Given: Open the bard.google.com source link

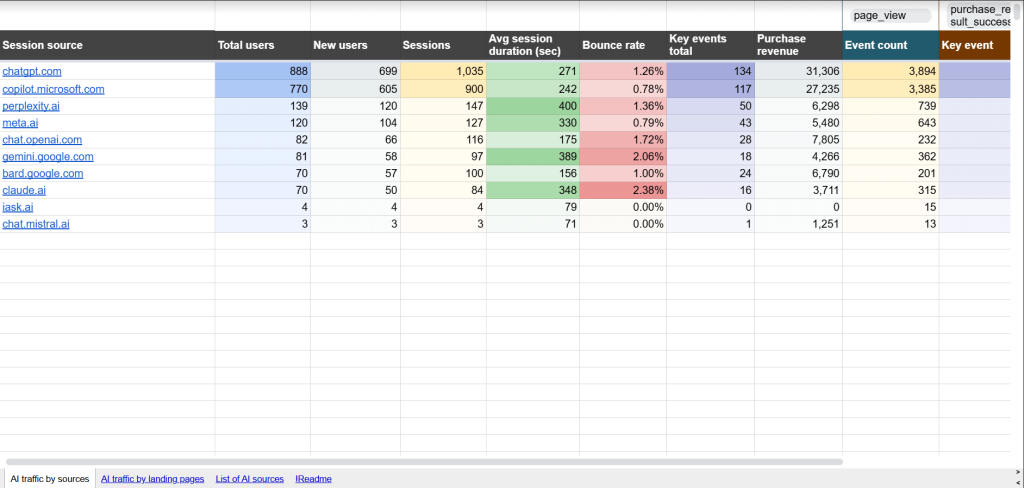Looking at the screenshot, I should [43, 174].
